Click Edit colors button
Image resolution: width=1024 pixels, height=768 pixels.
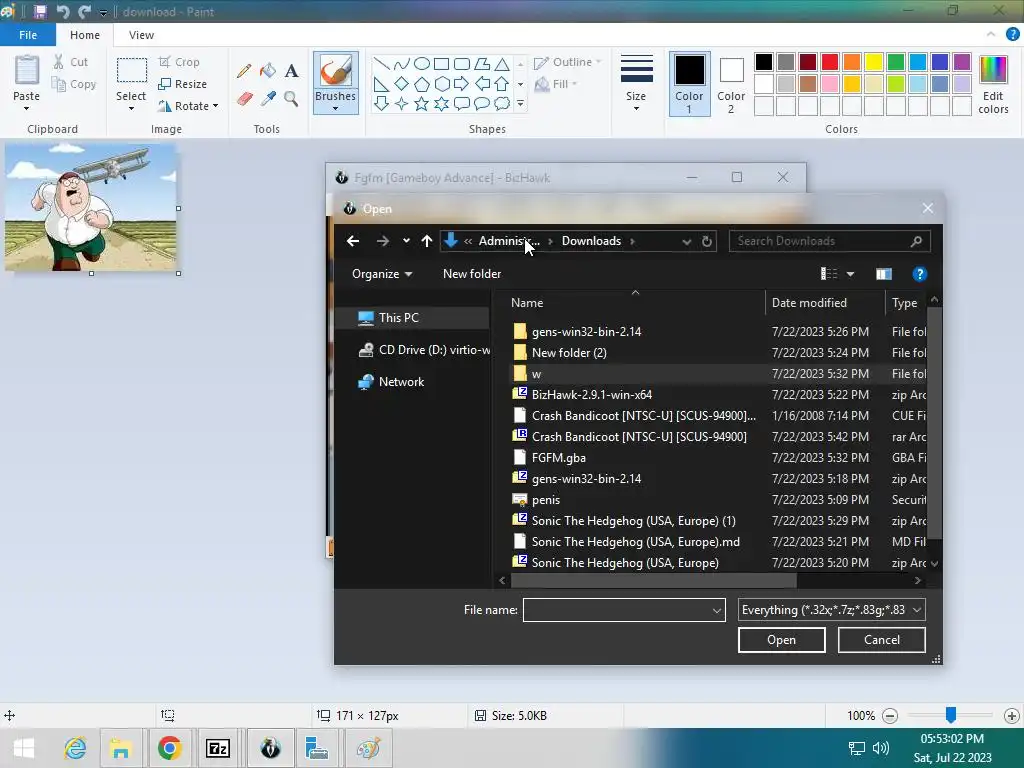tap(993, 85)
